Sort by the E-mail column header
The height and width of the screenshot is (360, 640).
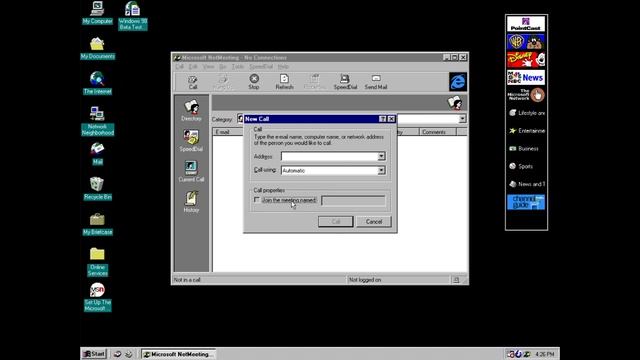(x=229, y=132)
